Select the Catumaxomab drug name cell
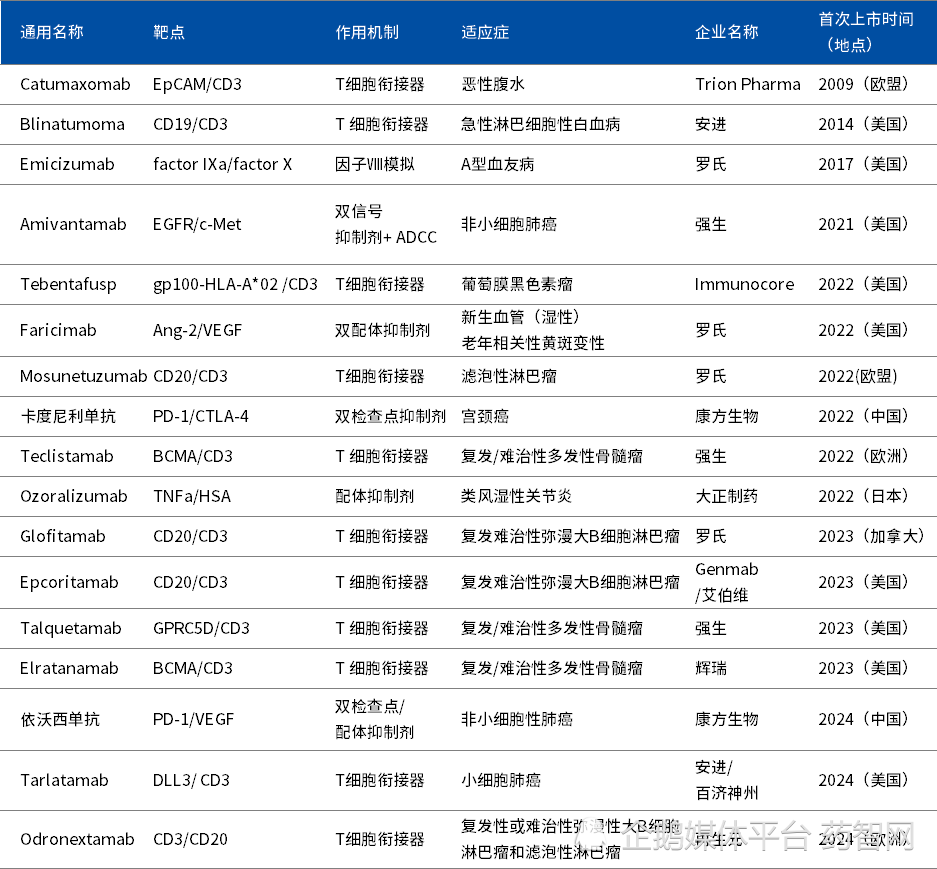The width and height of the screenshot is (937, 869). click(x=75, y=84)
